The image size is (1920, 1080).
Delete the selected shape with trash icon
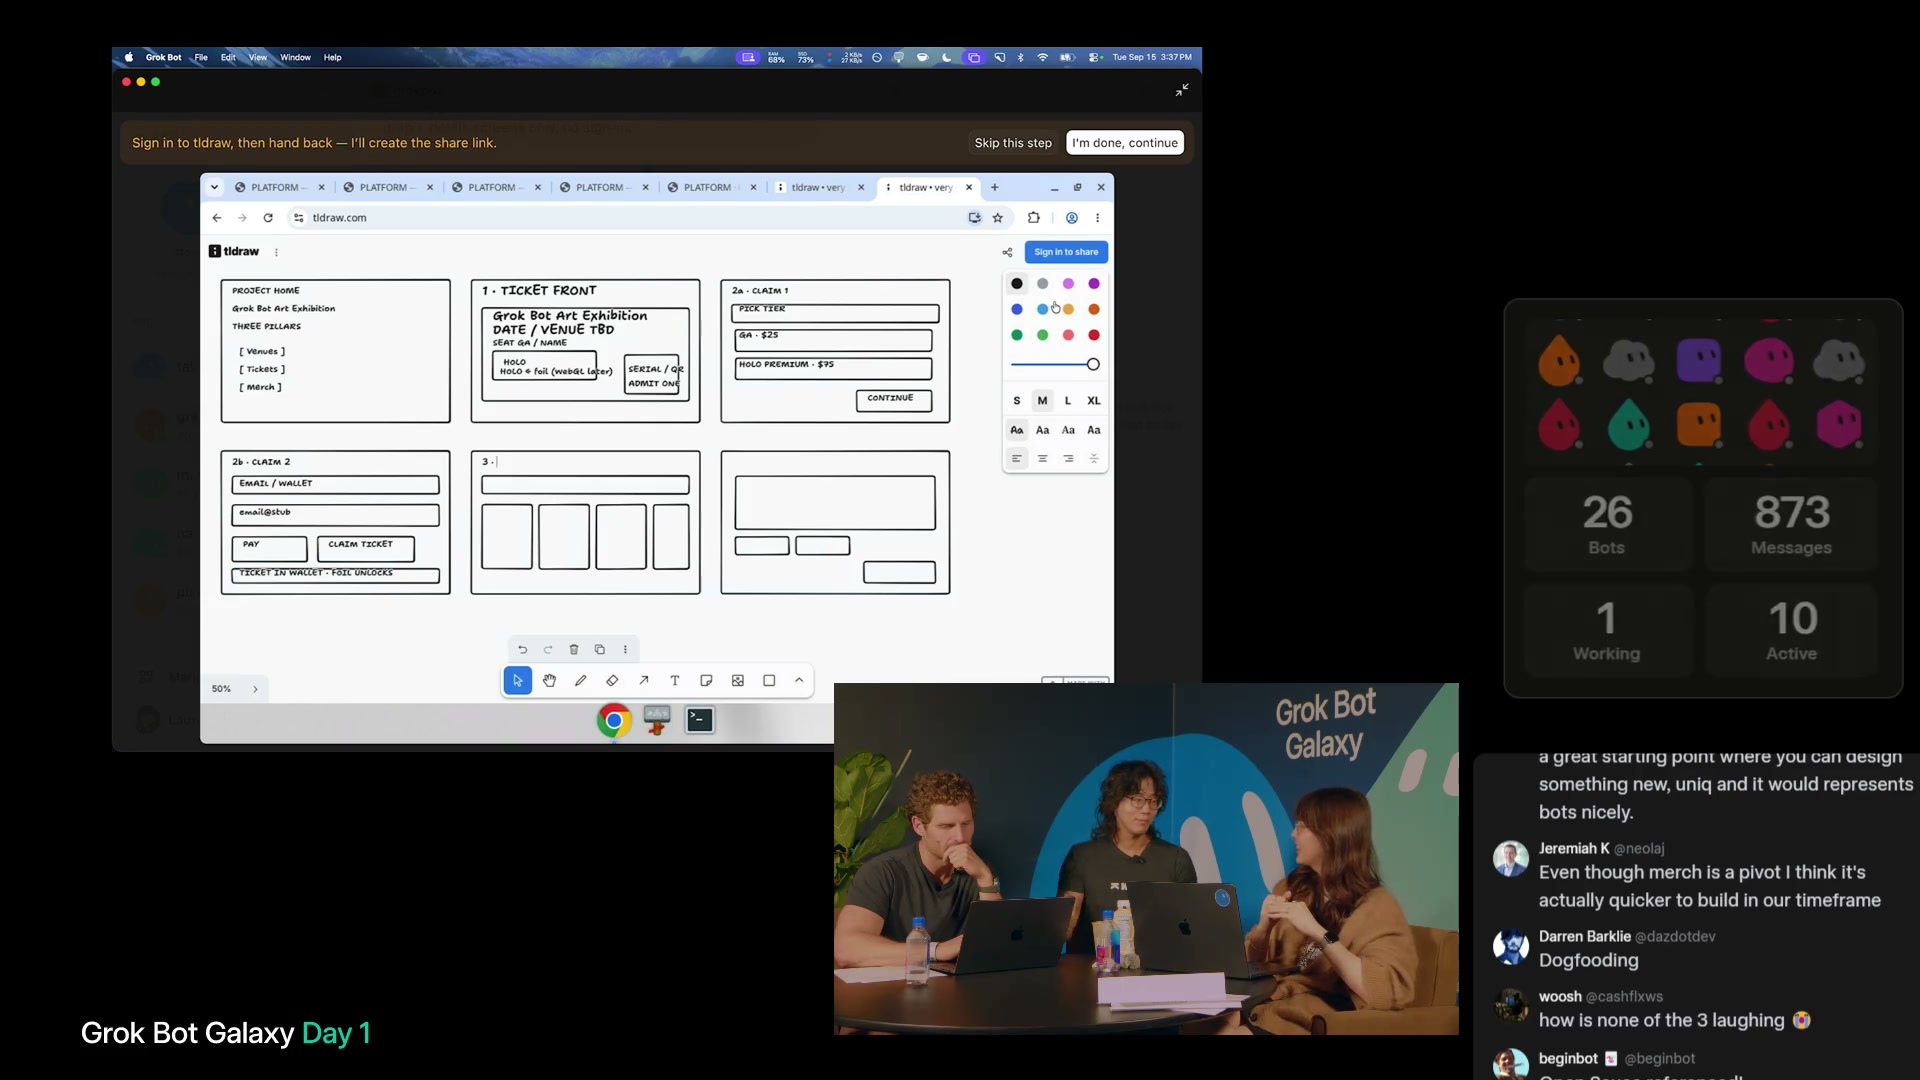574,650
